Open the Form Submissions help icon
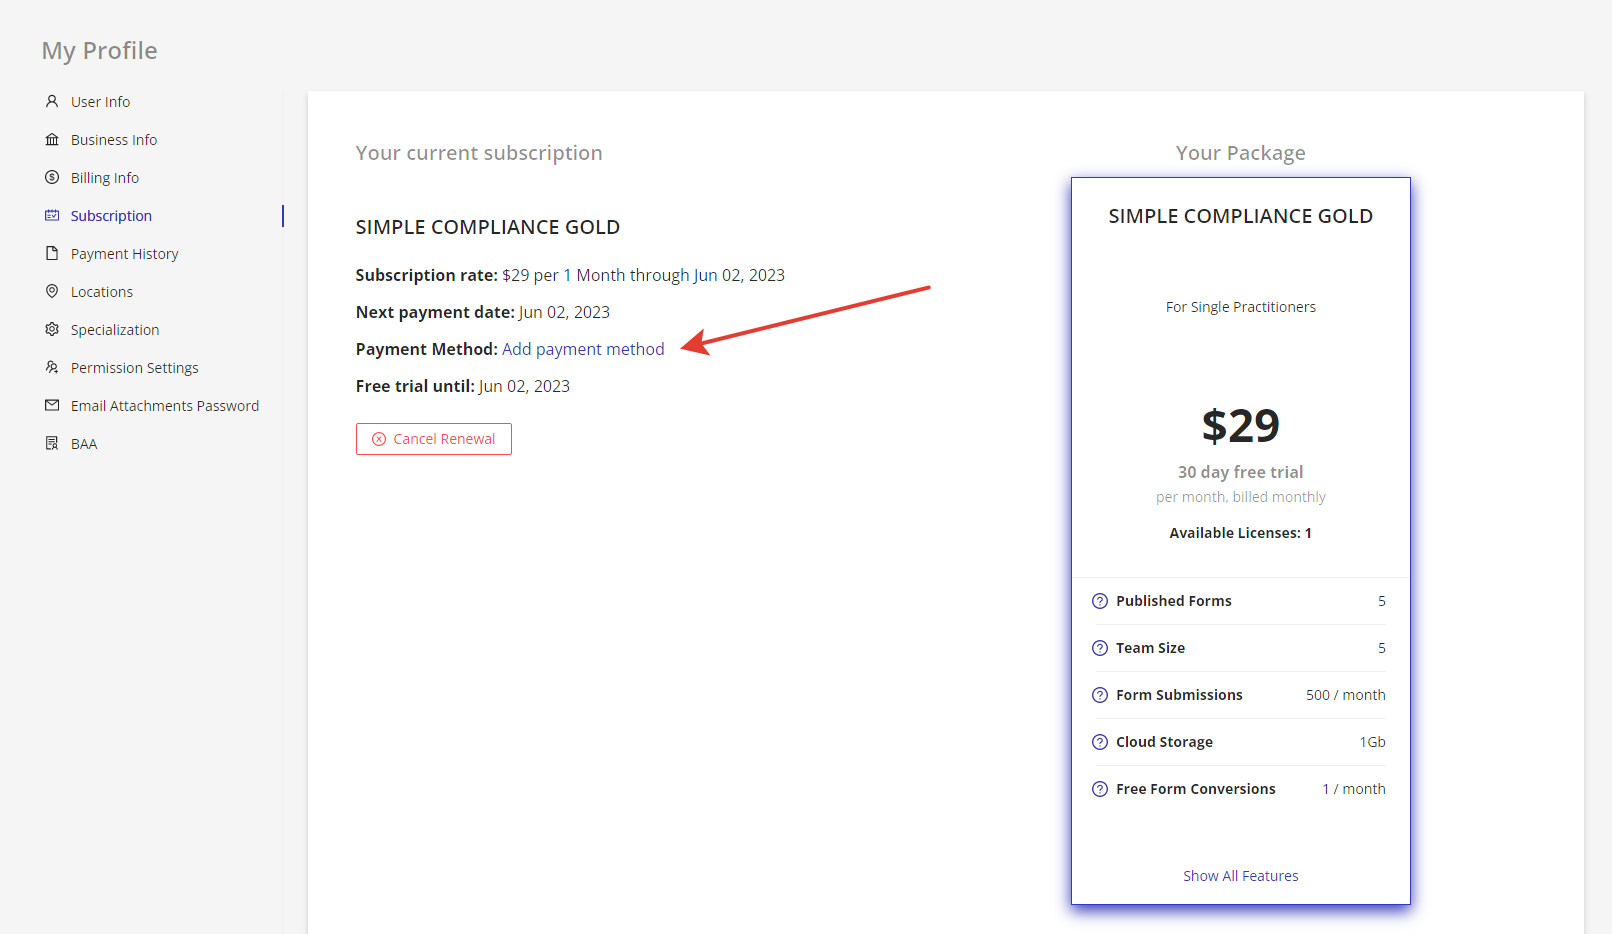 tap(1099, 694)
